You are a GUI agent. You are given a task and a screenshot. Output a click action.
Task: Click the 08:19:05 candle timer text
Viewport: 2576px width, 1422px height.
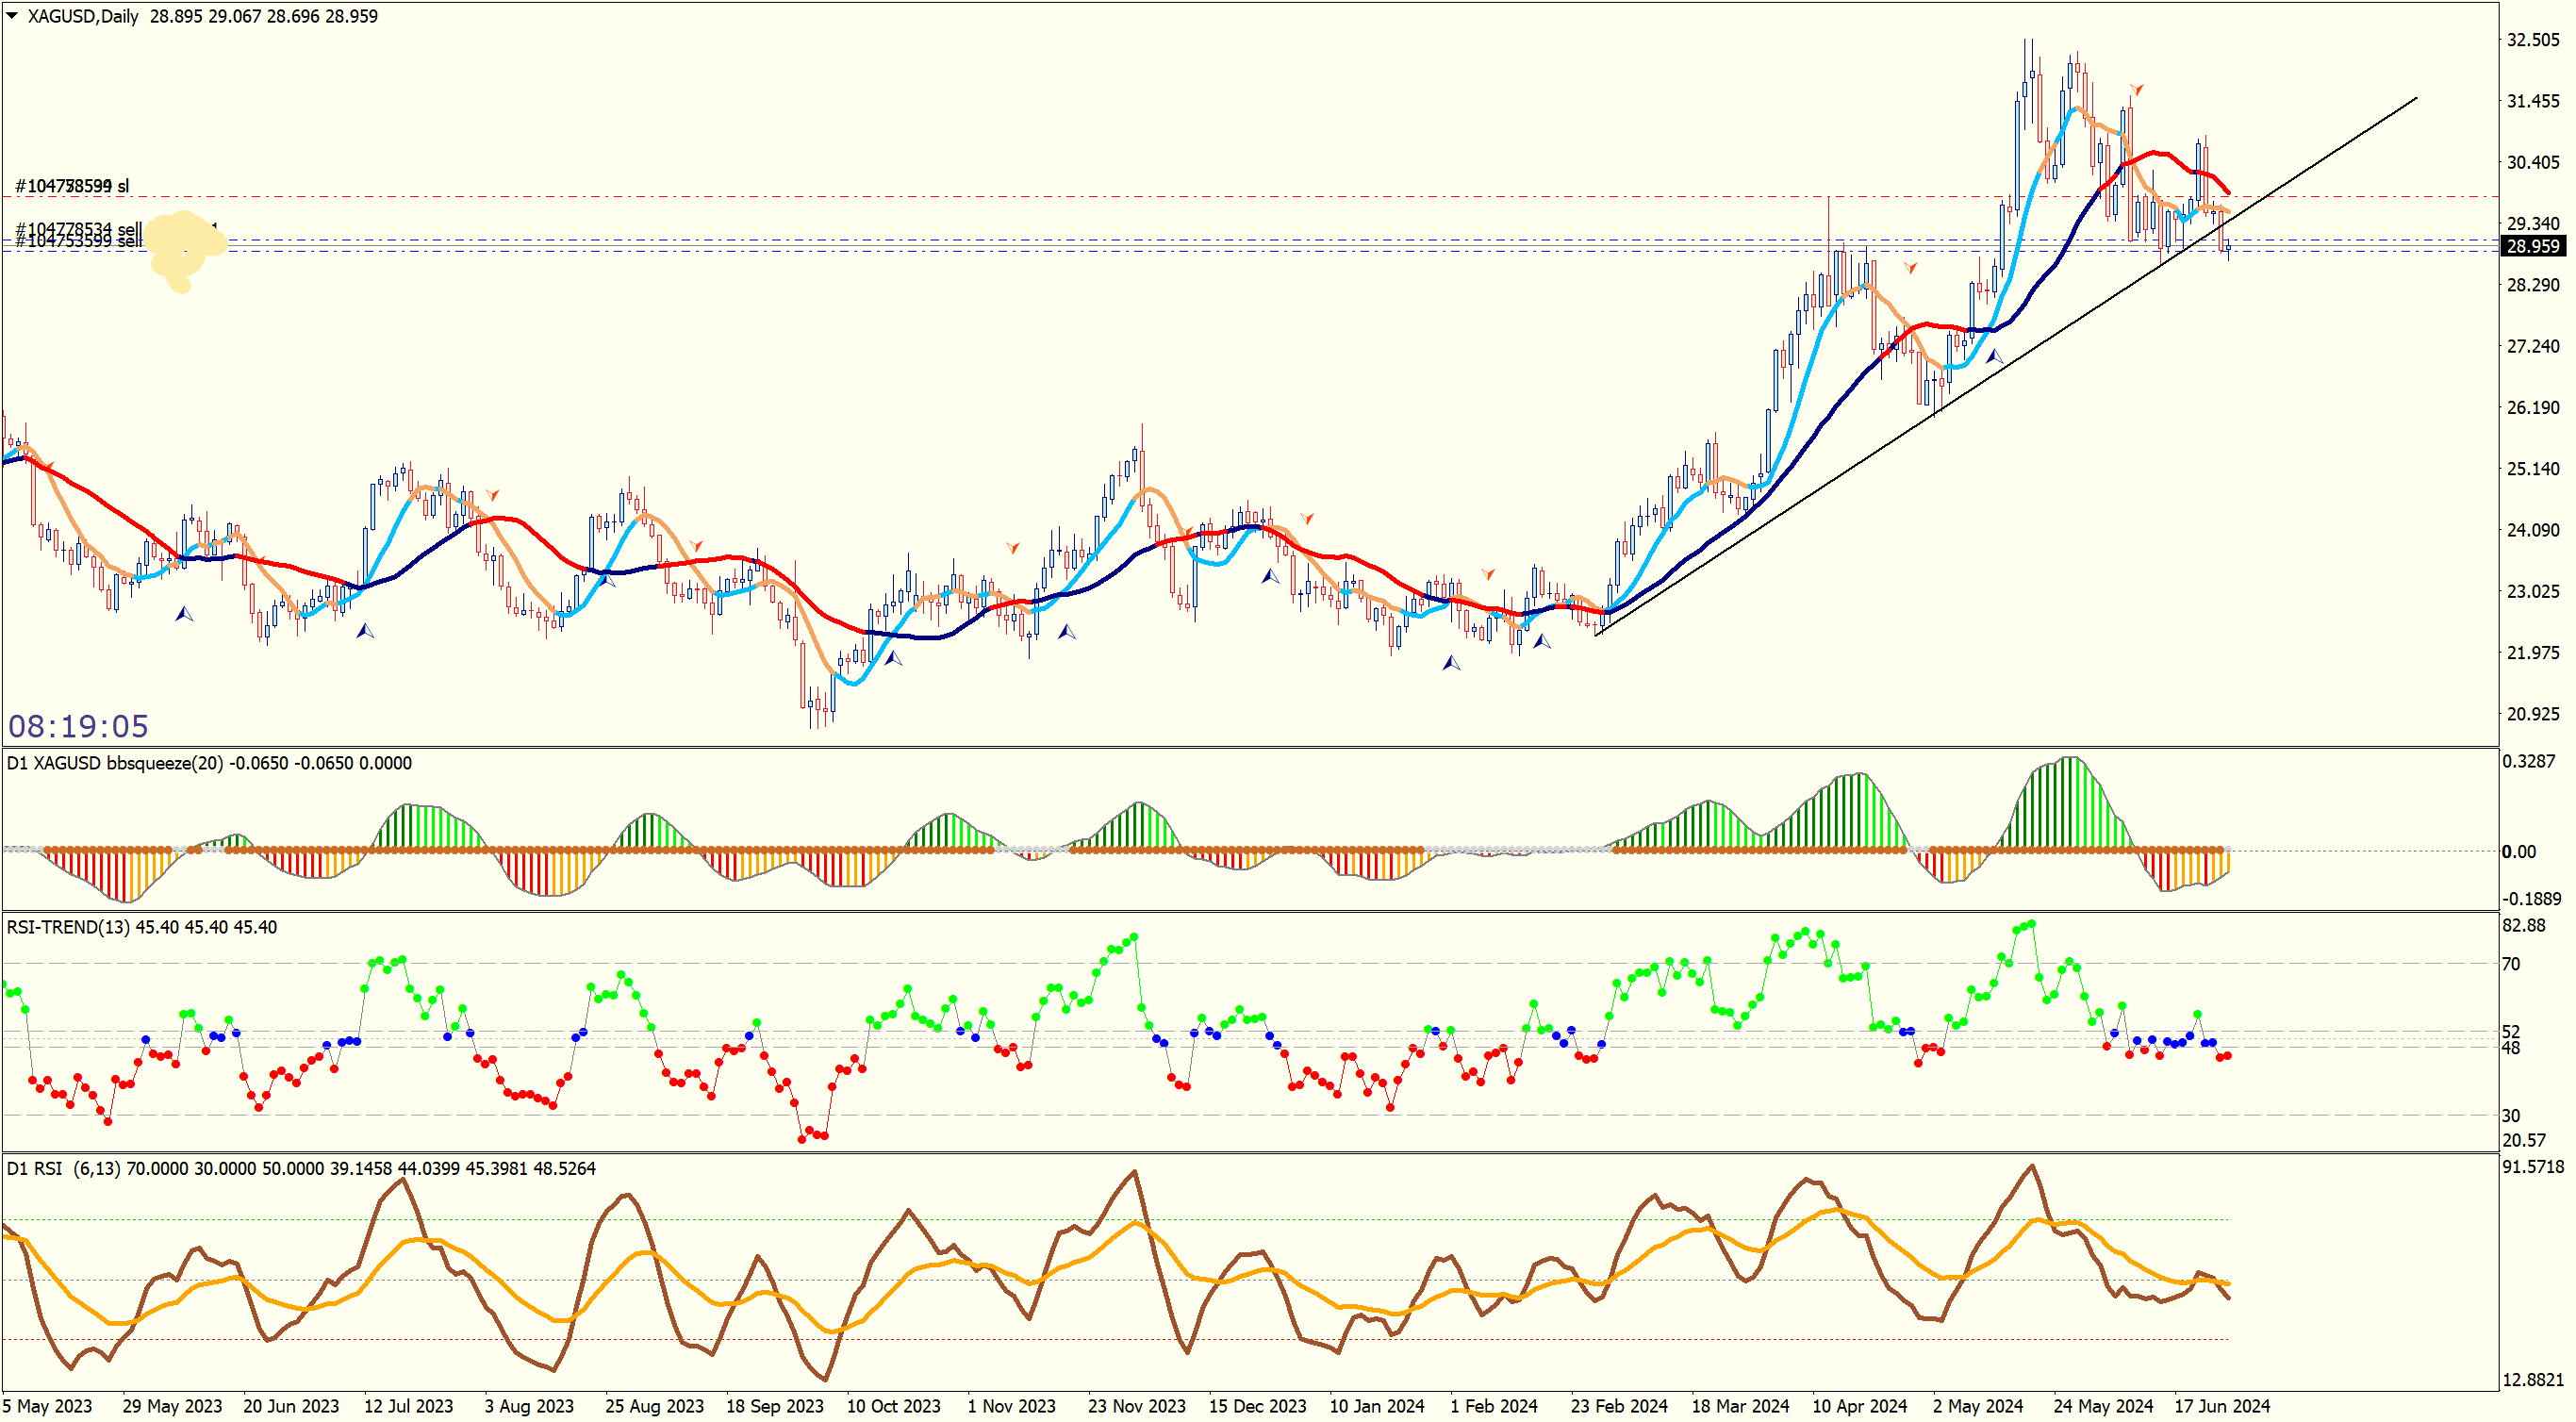tap(78, 726)
